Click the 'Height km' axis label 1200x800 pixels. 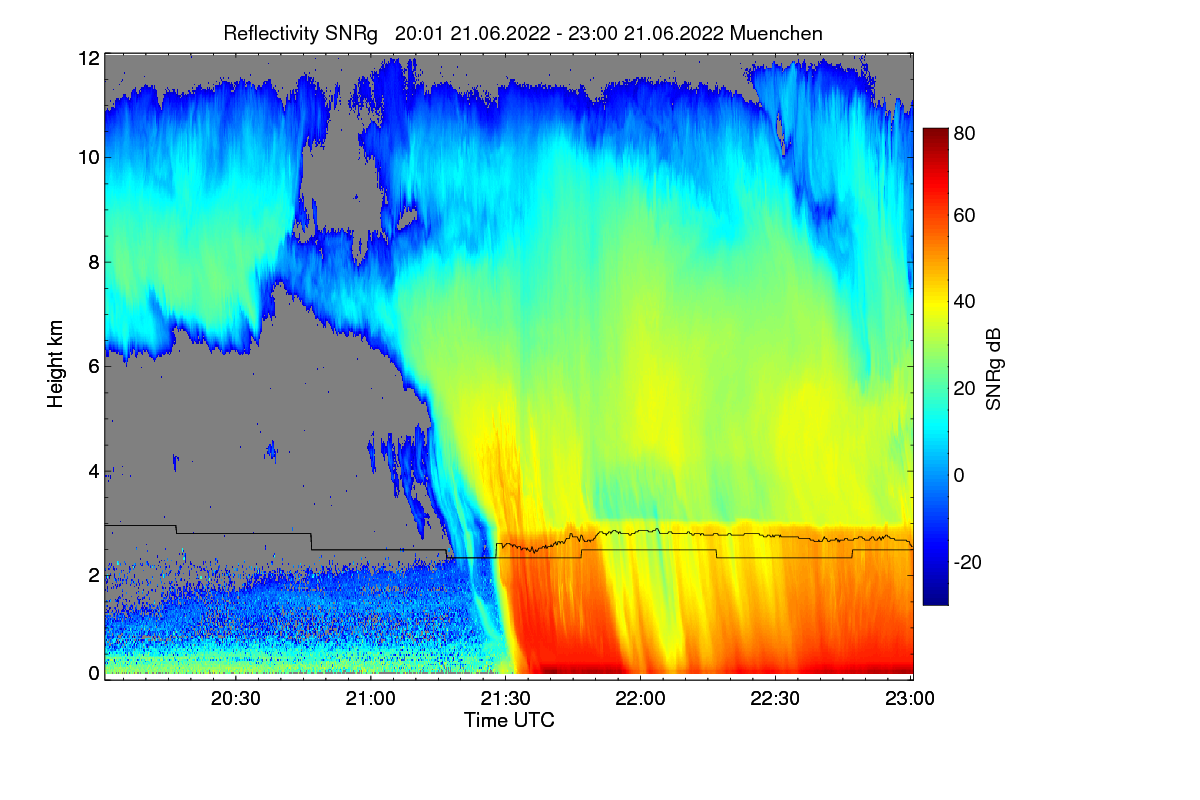coord(56,365)
